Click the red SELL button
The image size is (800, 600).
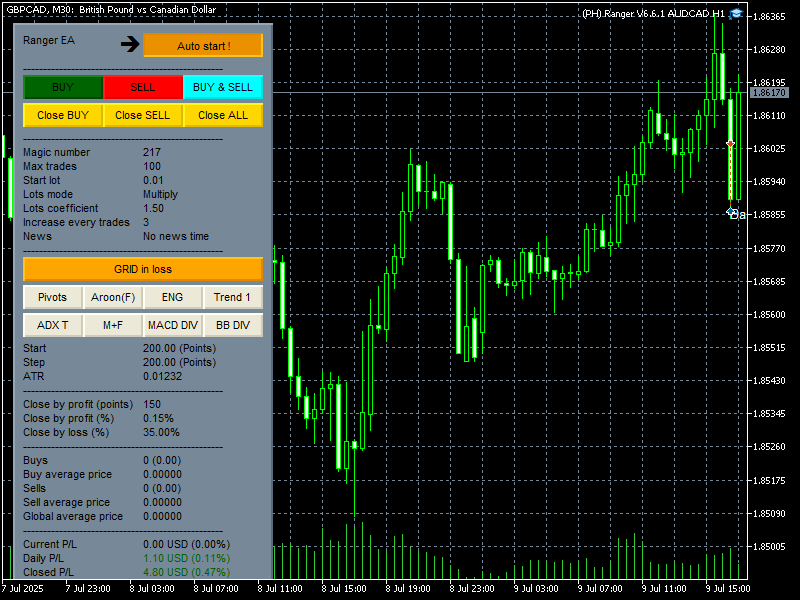point(143,87)
